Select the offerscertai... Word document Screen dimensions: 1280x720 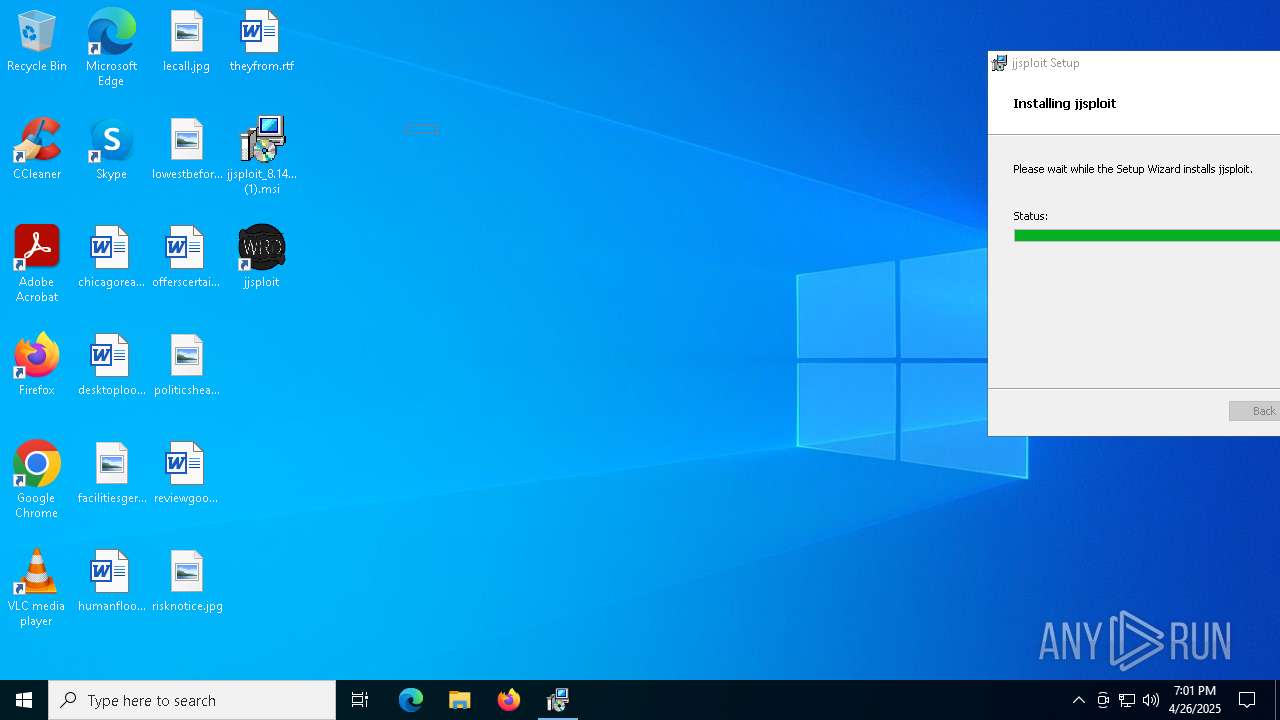[x=186, y=258]
